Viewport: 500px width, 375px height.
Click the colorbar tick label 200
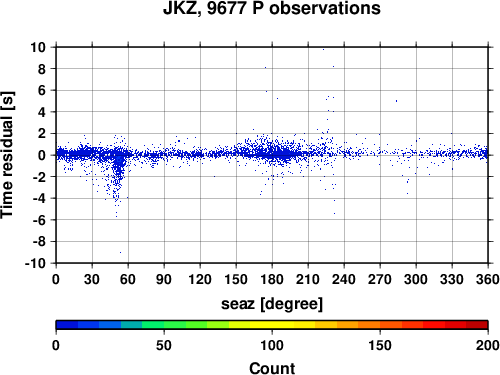(488, 345)
